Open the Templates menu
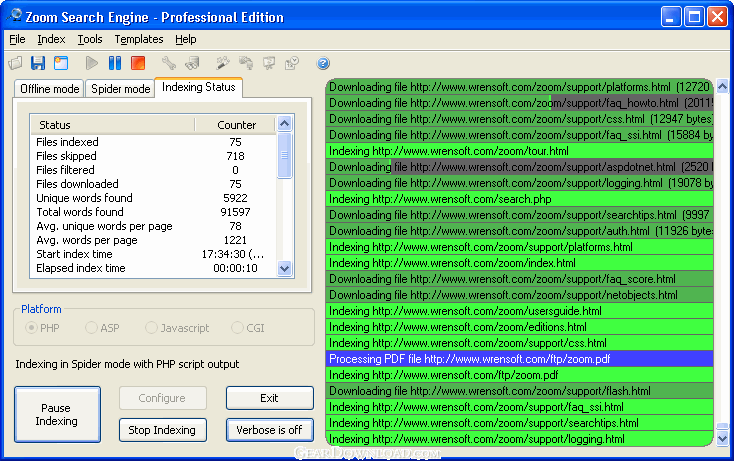 pos(139,39)
